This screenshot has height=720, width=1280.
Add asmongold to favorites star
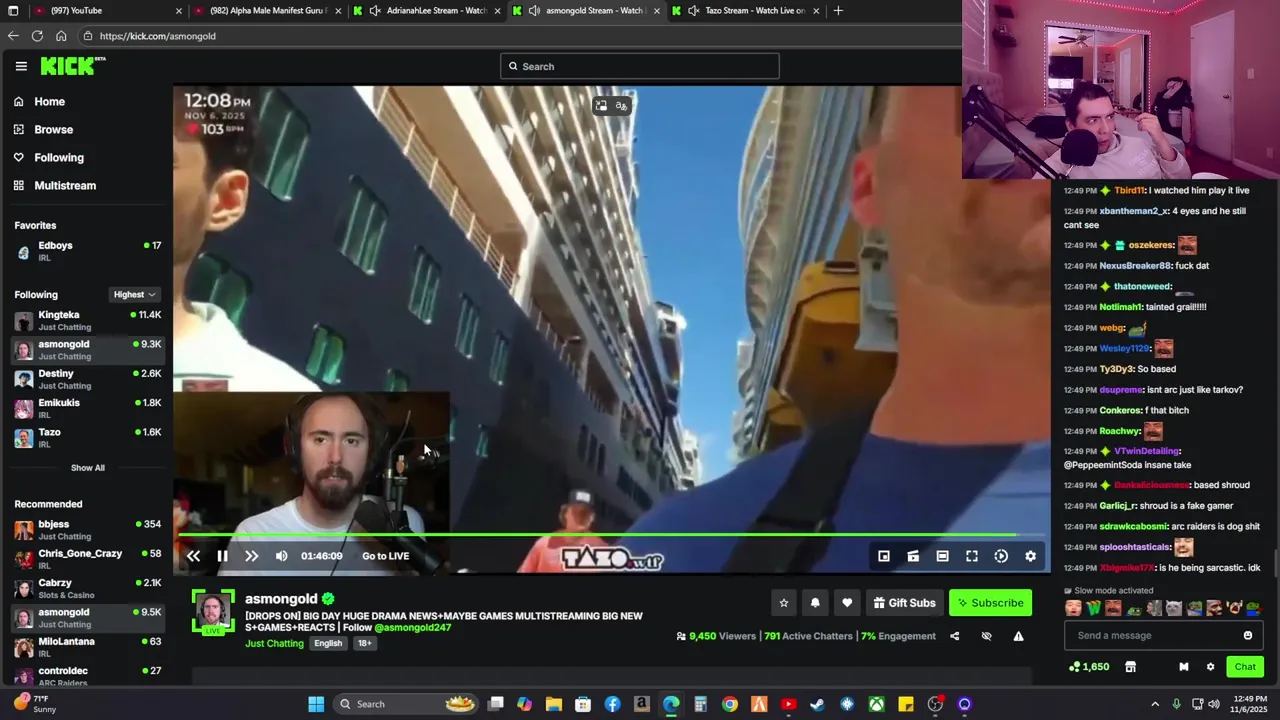point(784,603)
